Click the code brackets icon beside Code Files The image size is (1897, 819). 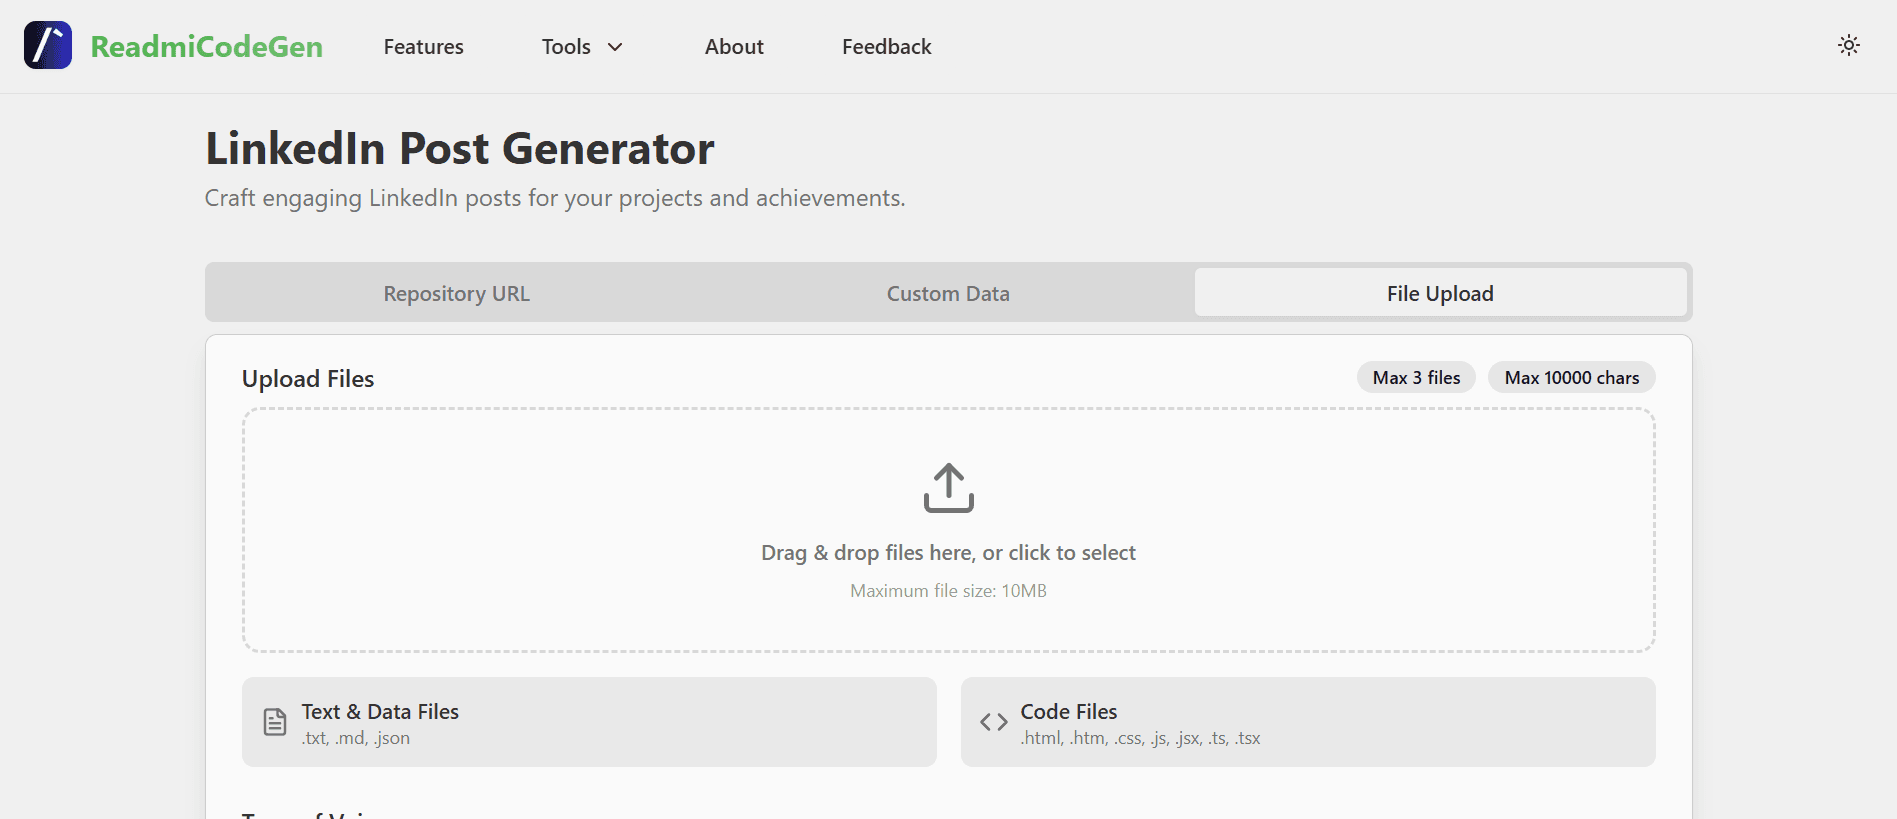point(993,722)
